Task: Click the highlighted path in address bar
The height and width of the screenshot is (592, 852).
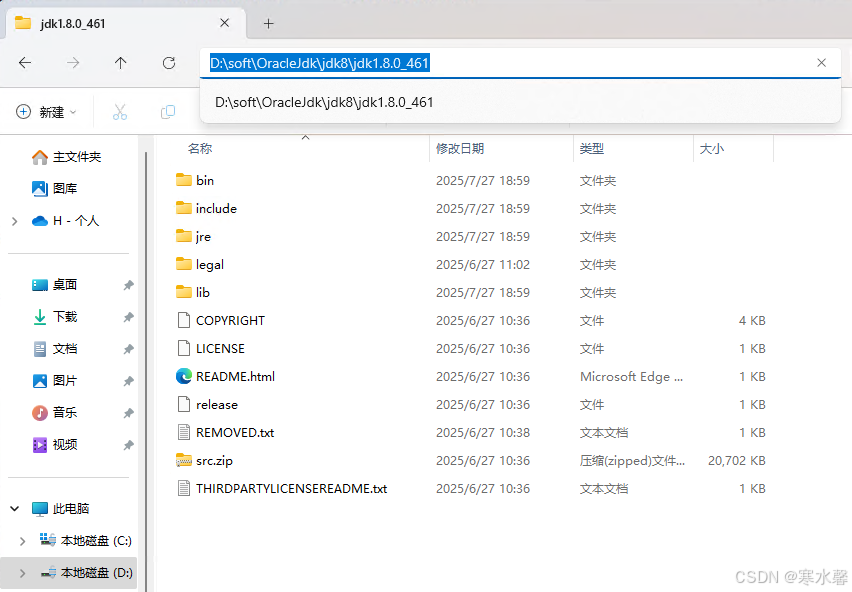Action: [x=320, y=63]
